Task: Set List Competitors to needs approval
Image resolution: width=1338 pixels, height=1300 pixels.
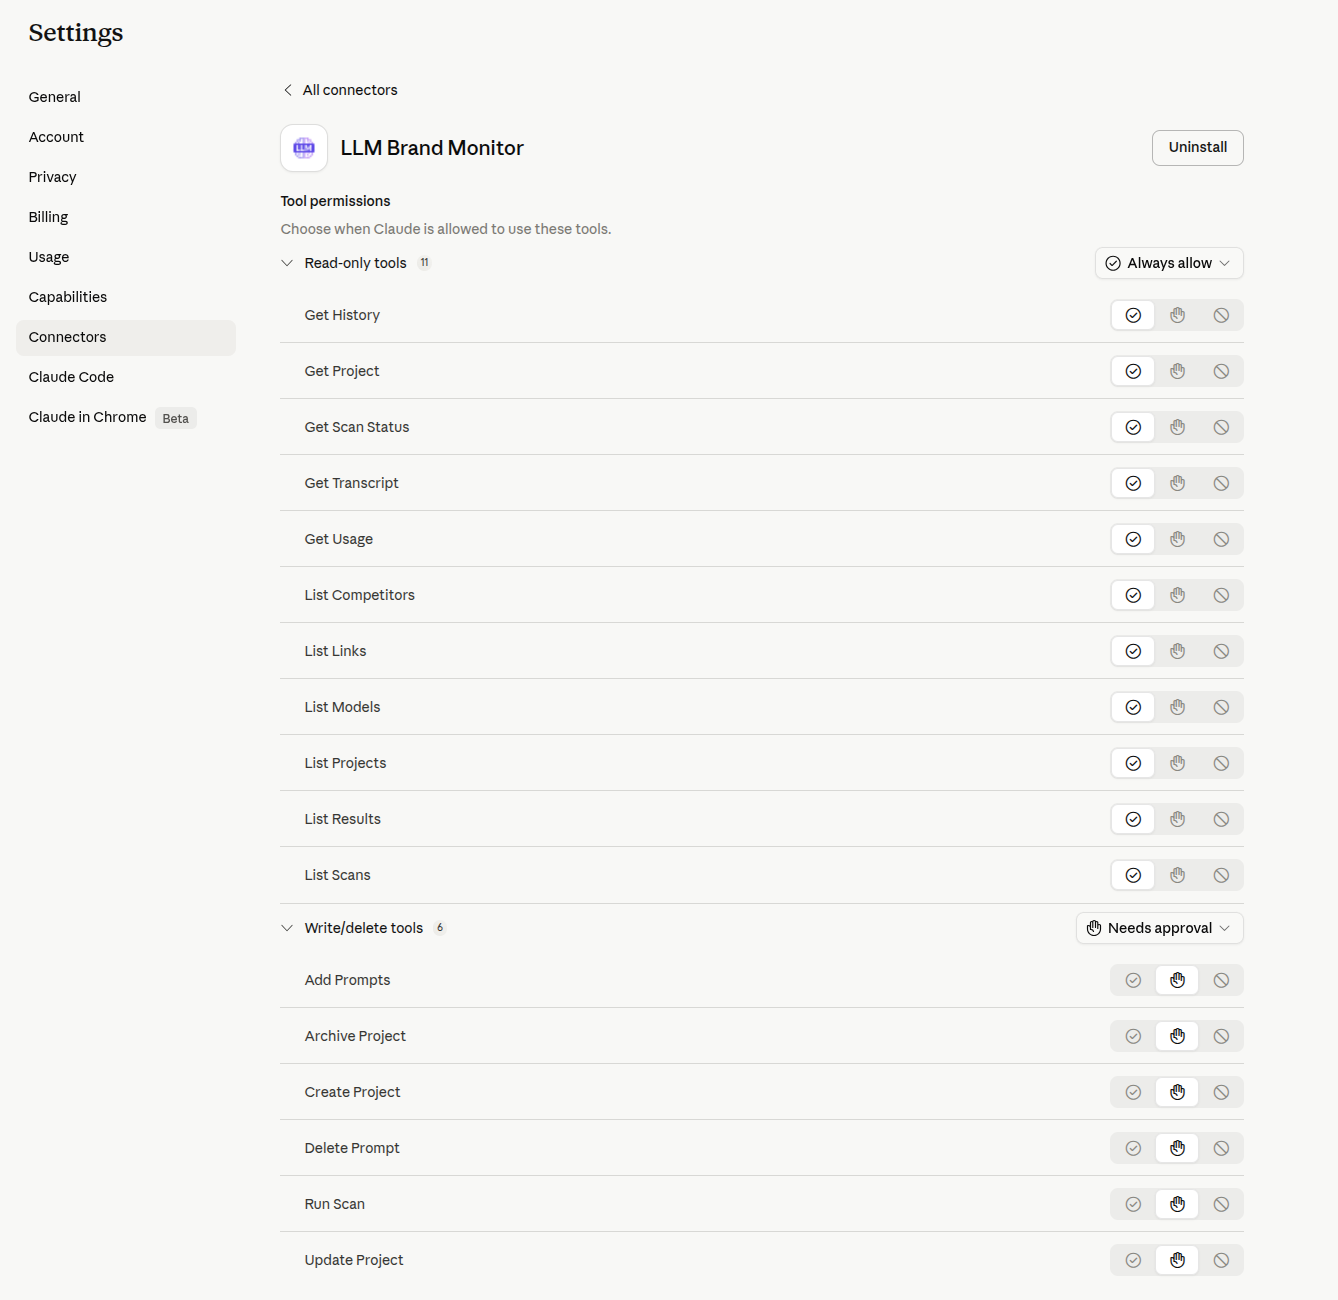Action: tap(1177, 595)
